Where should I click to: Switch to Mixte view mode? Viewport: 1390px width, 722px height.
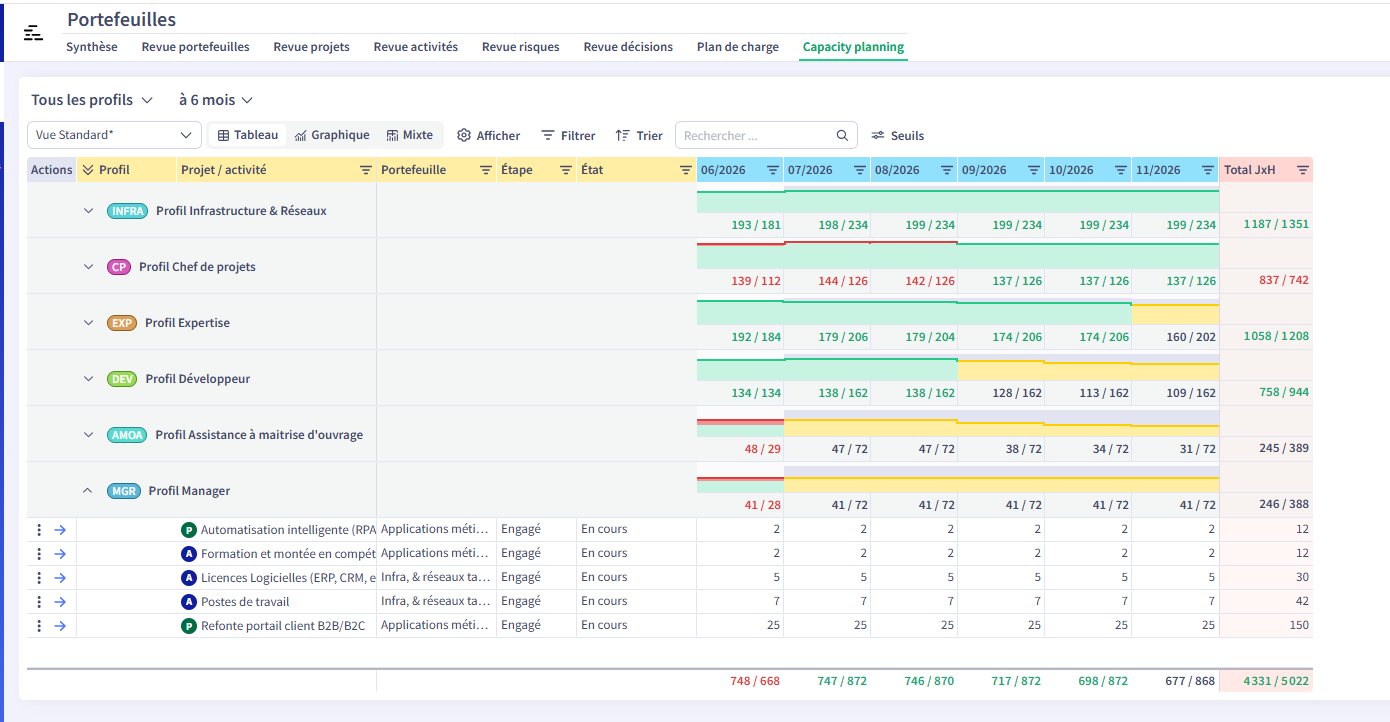[410, 135]
